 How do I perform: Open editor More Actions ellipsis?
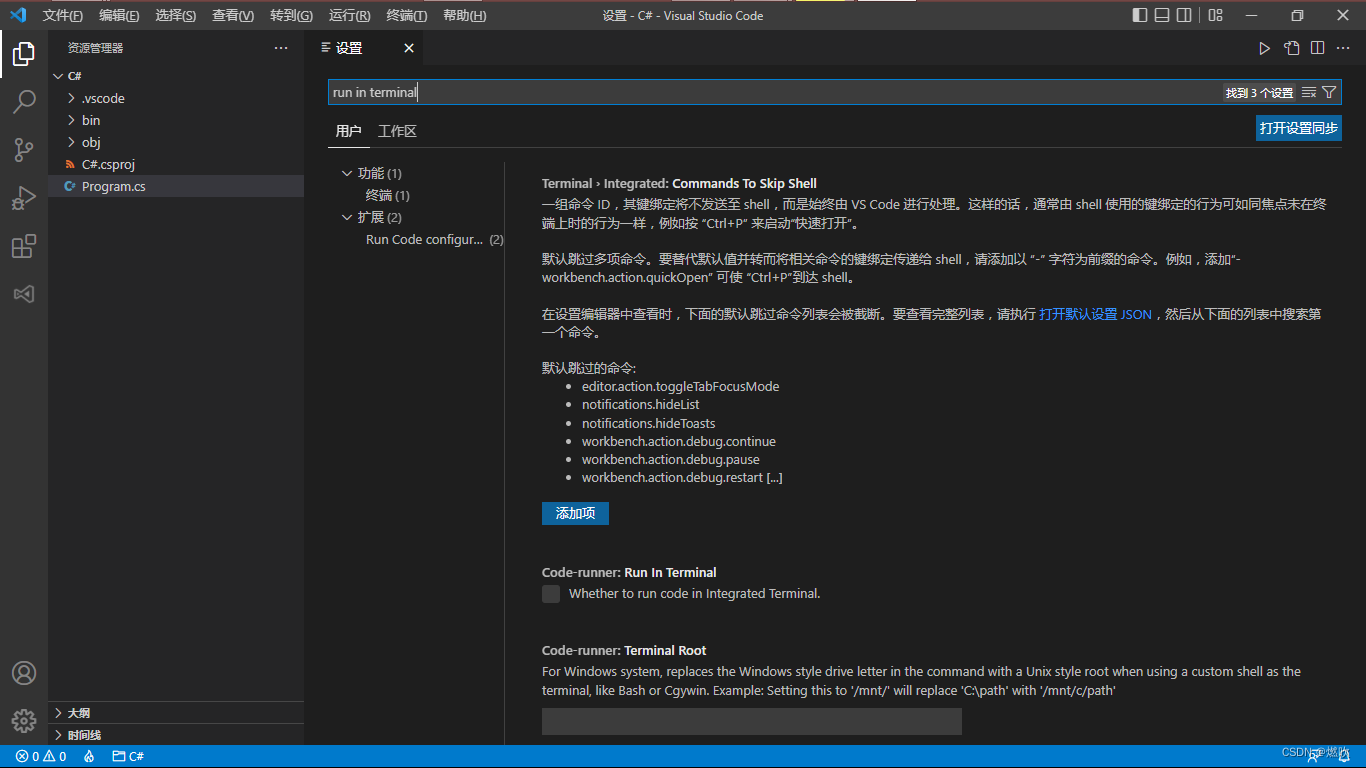click(1344, 48)
